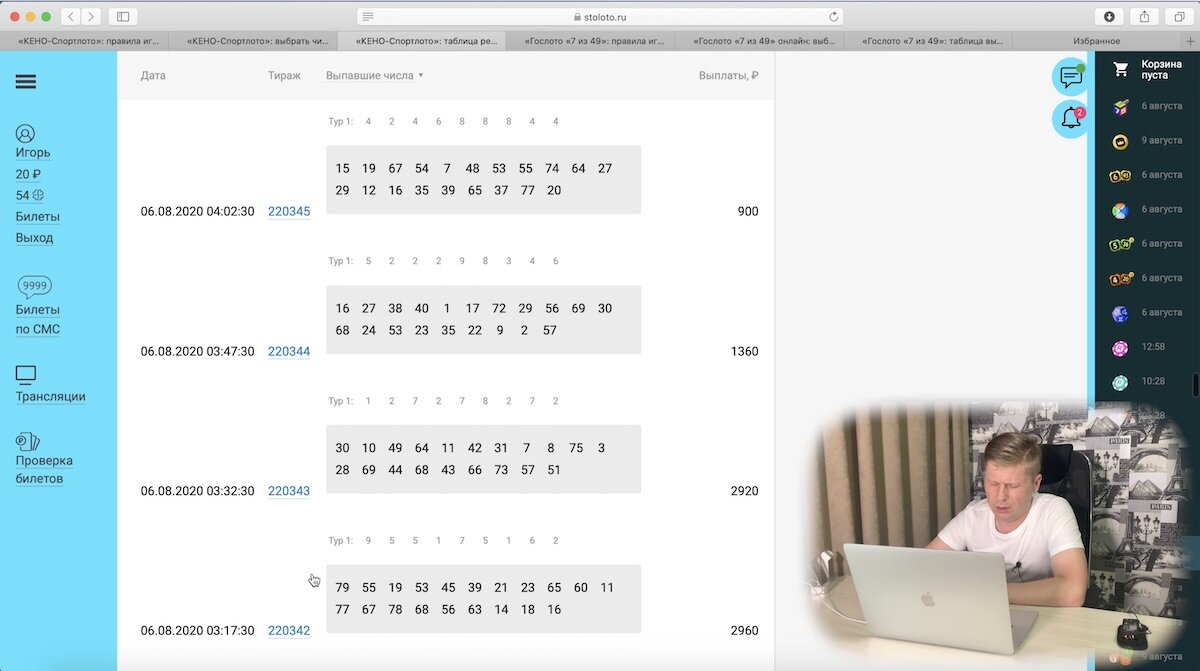Click the Тираж column header
Screen dimensions: 1200x671
(x=284, y=76)
